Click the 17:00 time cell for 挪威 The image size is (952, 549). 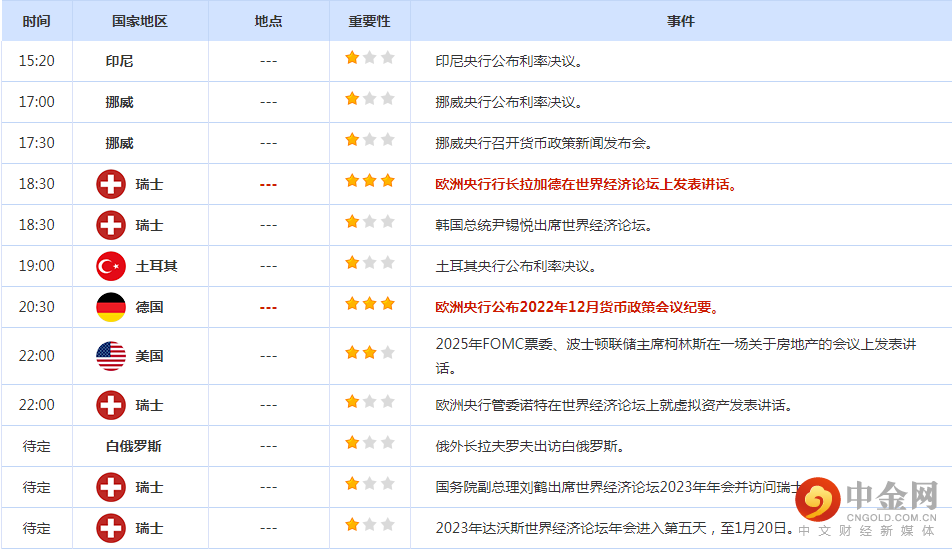(36, 102)
